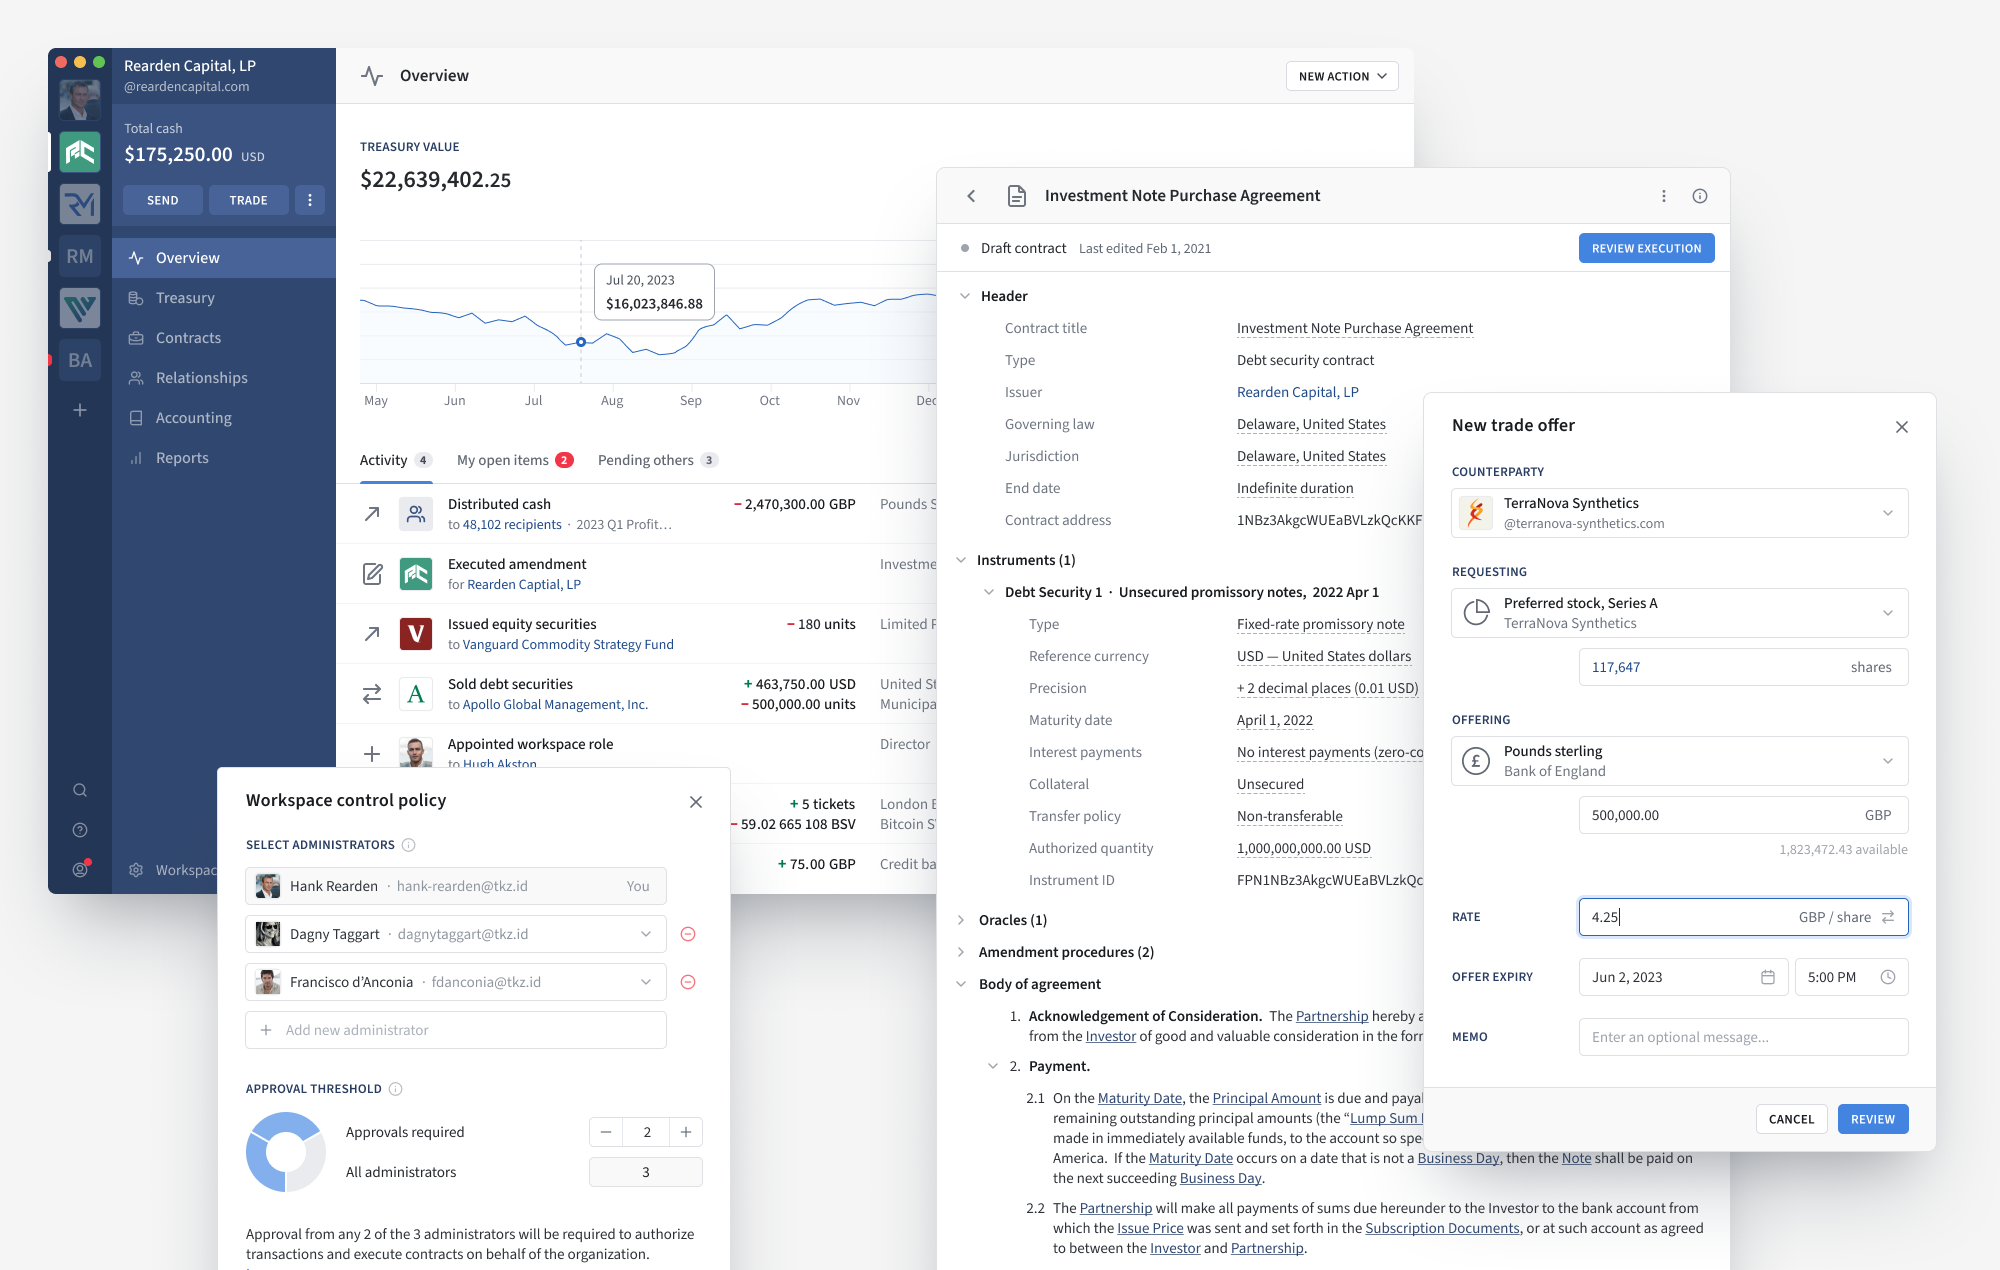Increase approvals required with plus stepper
The image size is (2000, 1270).
[686, 1132]
